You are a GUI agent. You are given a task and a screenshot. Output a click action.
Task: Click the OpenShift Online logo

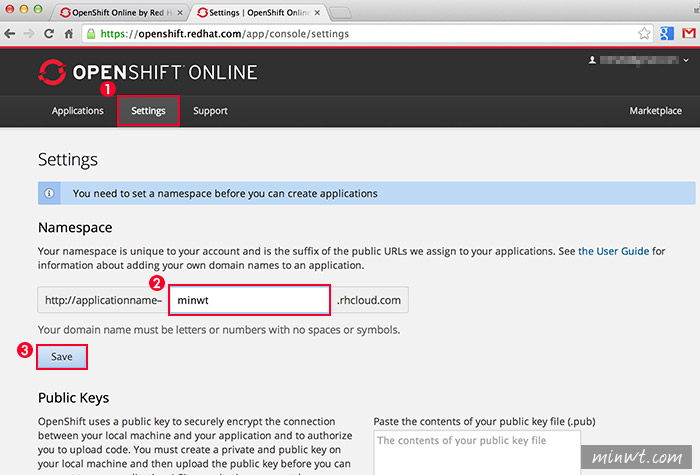[148, 72]
